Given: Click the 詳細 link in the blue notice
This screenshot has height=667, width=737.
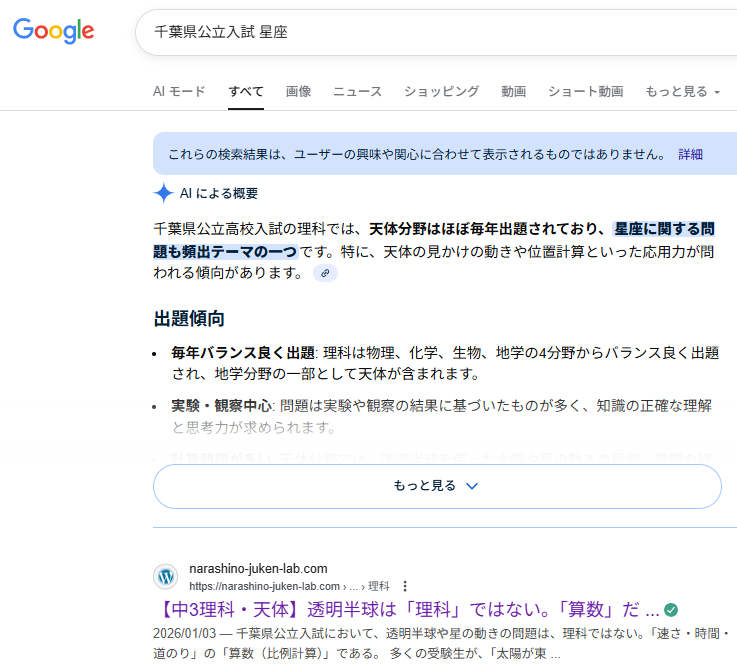Looking at the screenshot, I should click(690, 154).
